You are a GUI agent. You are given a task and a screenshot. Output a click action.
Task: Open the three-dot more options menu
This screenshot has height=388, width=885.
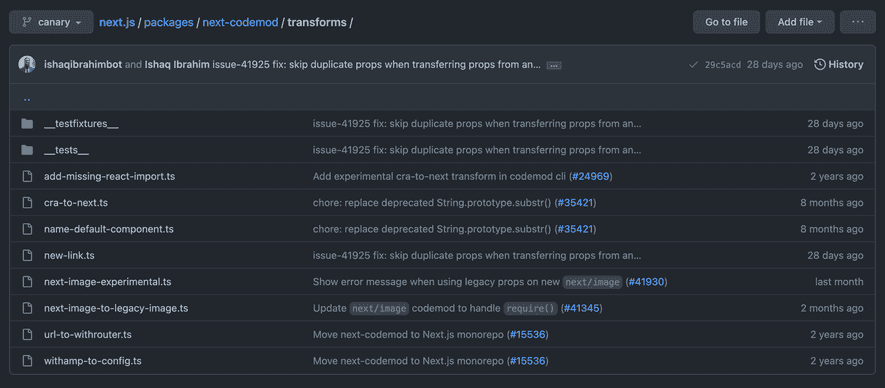[x=858, y=22]
